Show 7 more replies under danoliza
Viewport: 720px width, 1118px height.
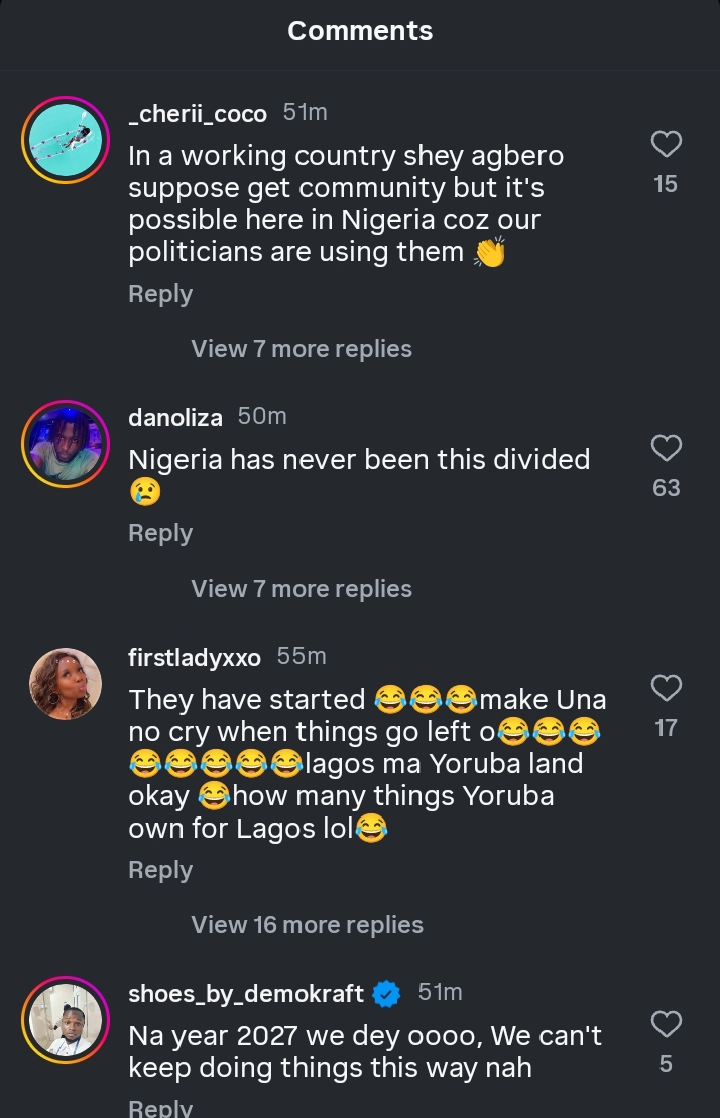(x=301, y=589)
